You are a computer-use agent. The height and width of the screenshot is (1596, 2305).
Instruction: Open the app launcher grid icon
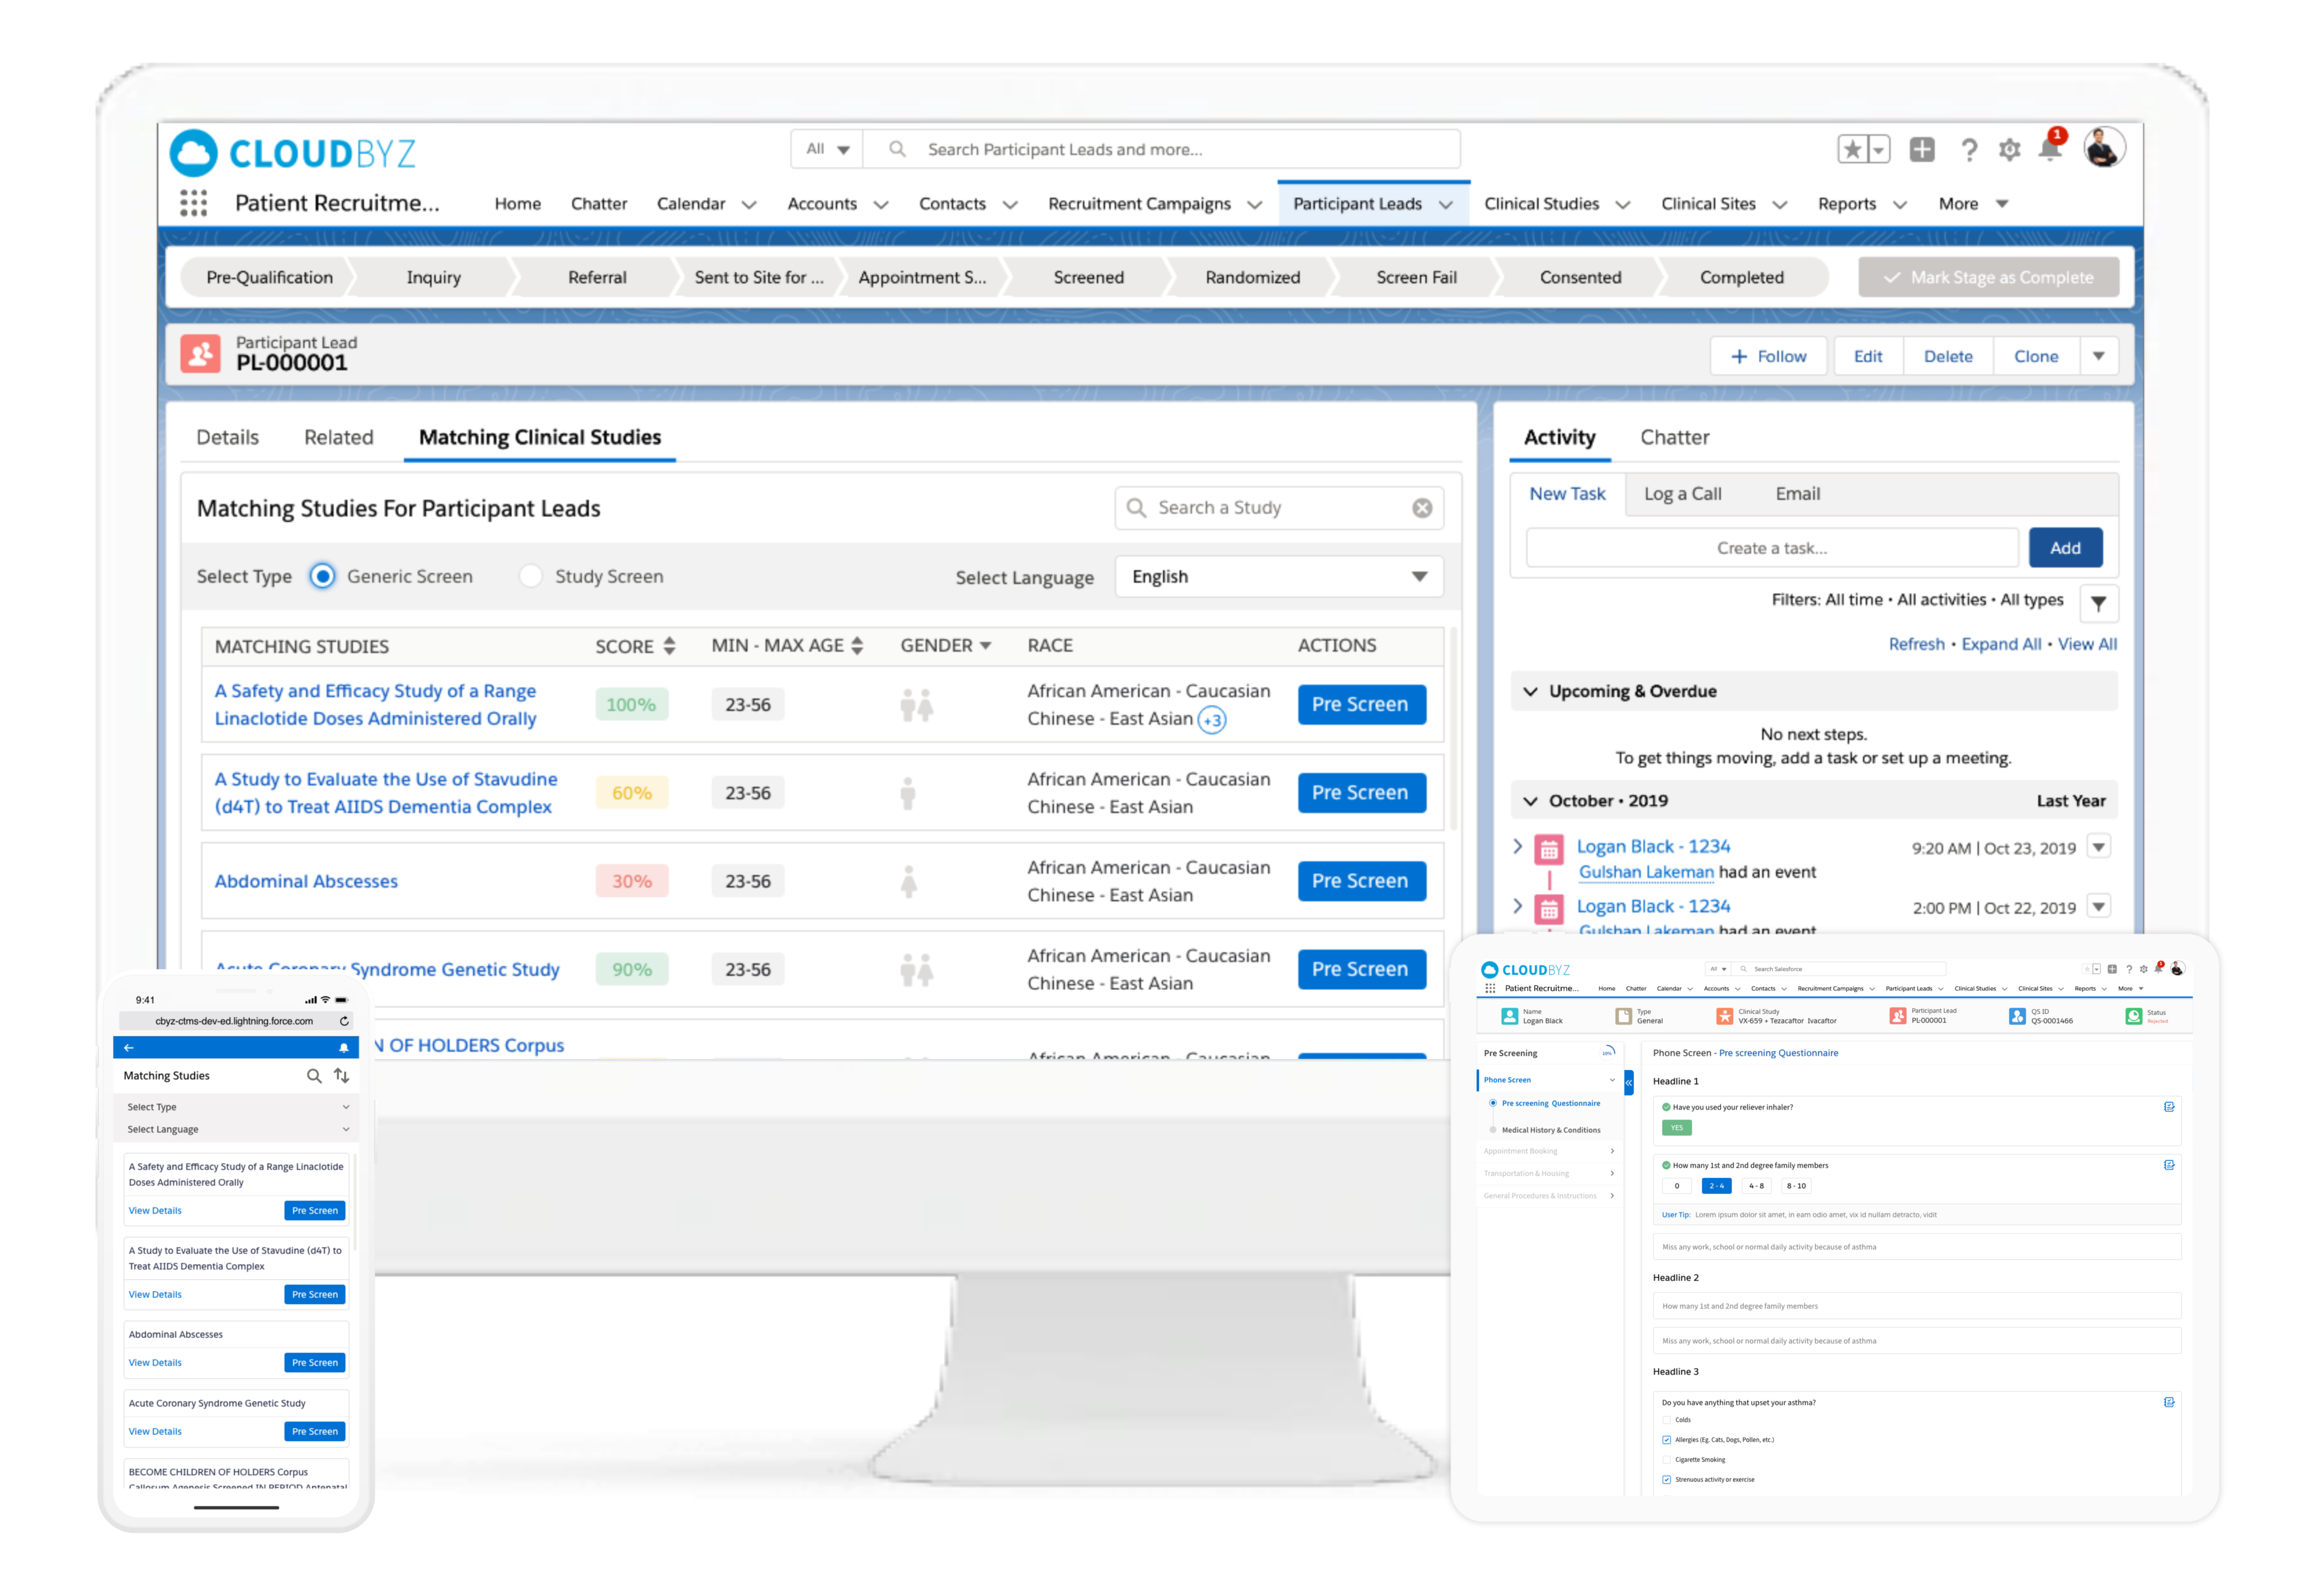(x=194, y=203)
